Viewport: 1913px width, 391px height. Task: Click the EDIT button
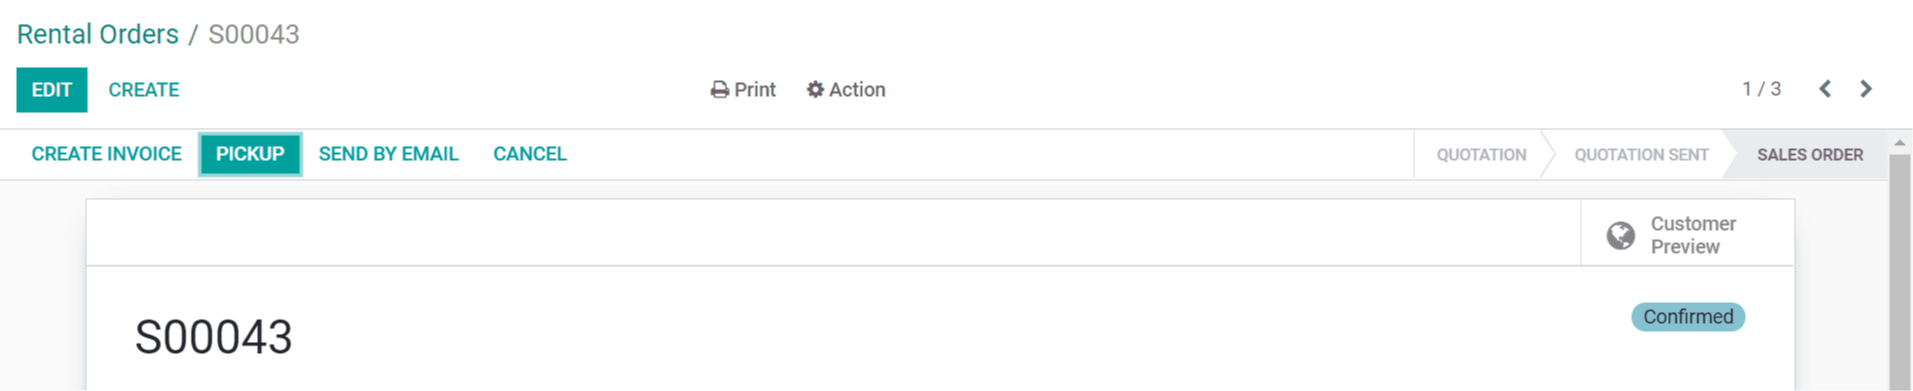pos(52,90)
